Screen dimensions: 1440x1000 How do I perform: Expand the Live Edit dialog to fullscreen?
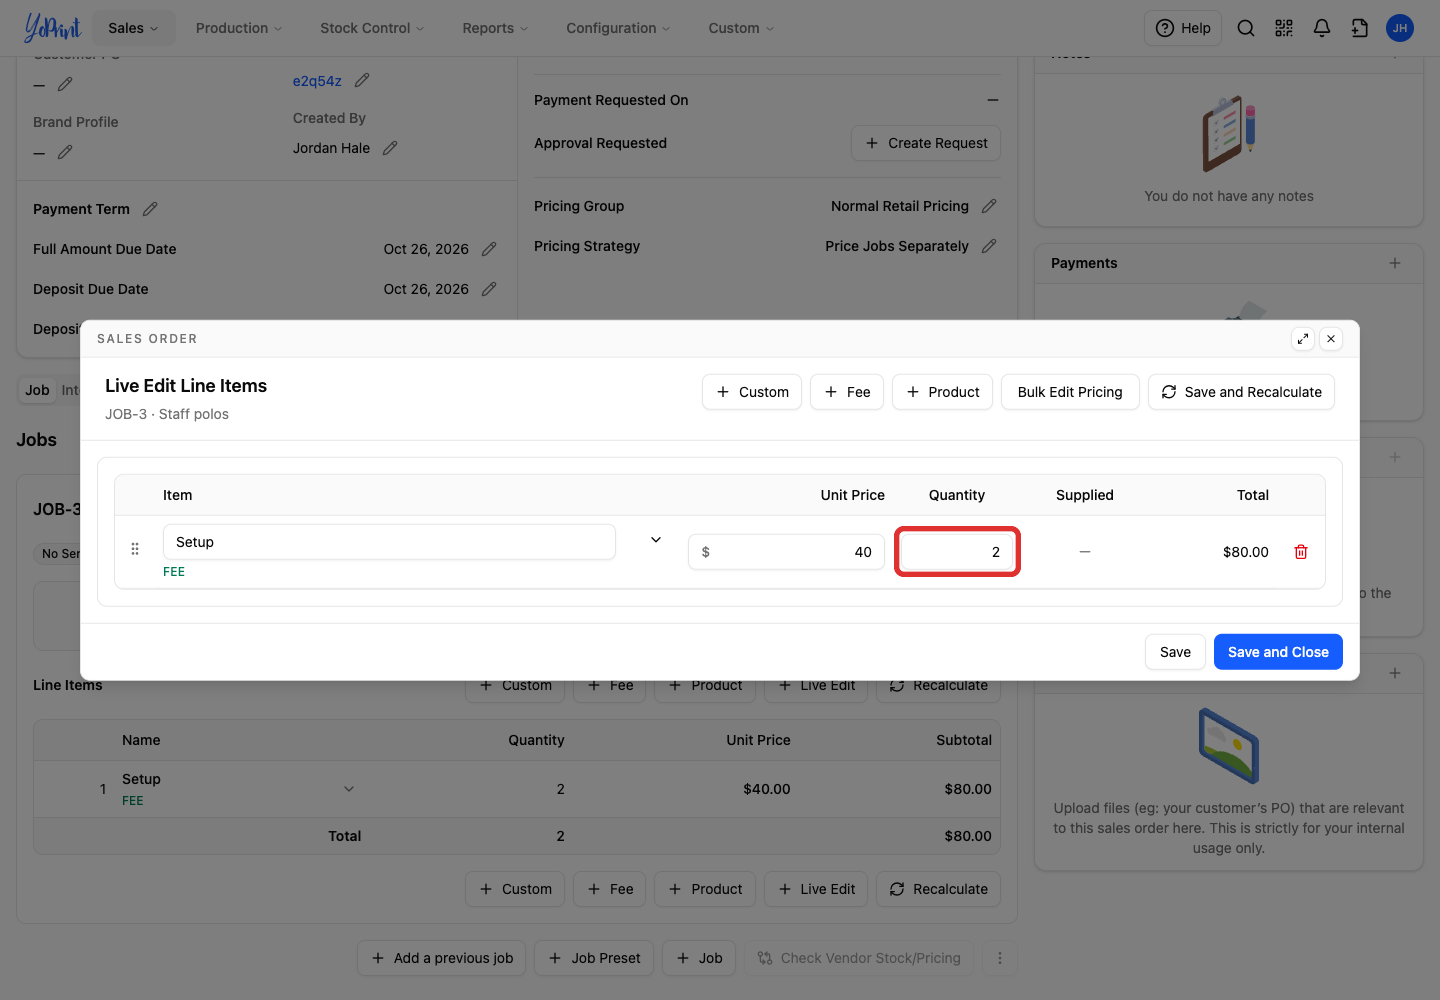1303,339
